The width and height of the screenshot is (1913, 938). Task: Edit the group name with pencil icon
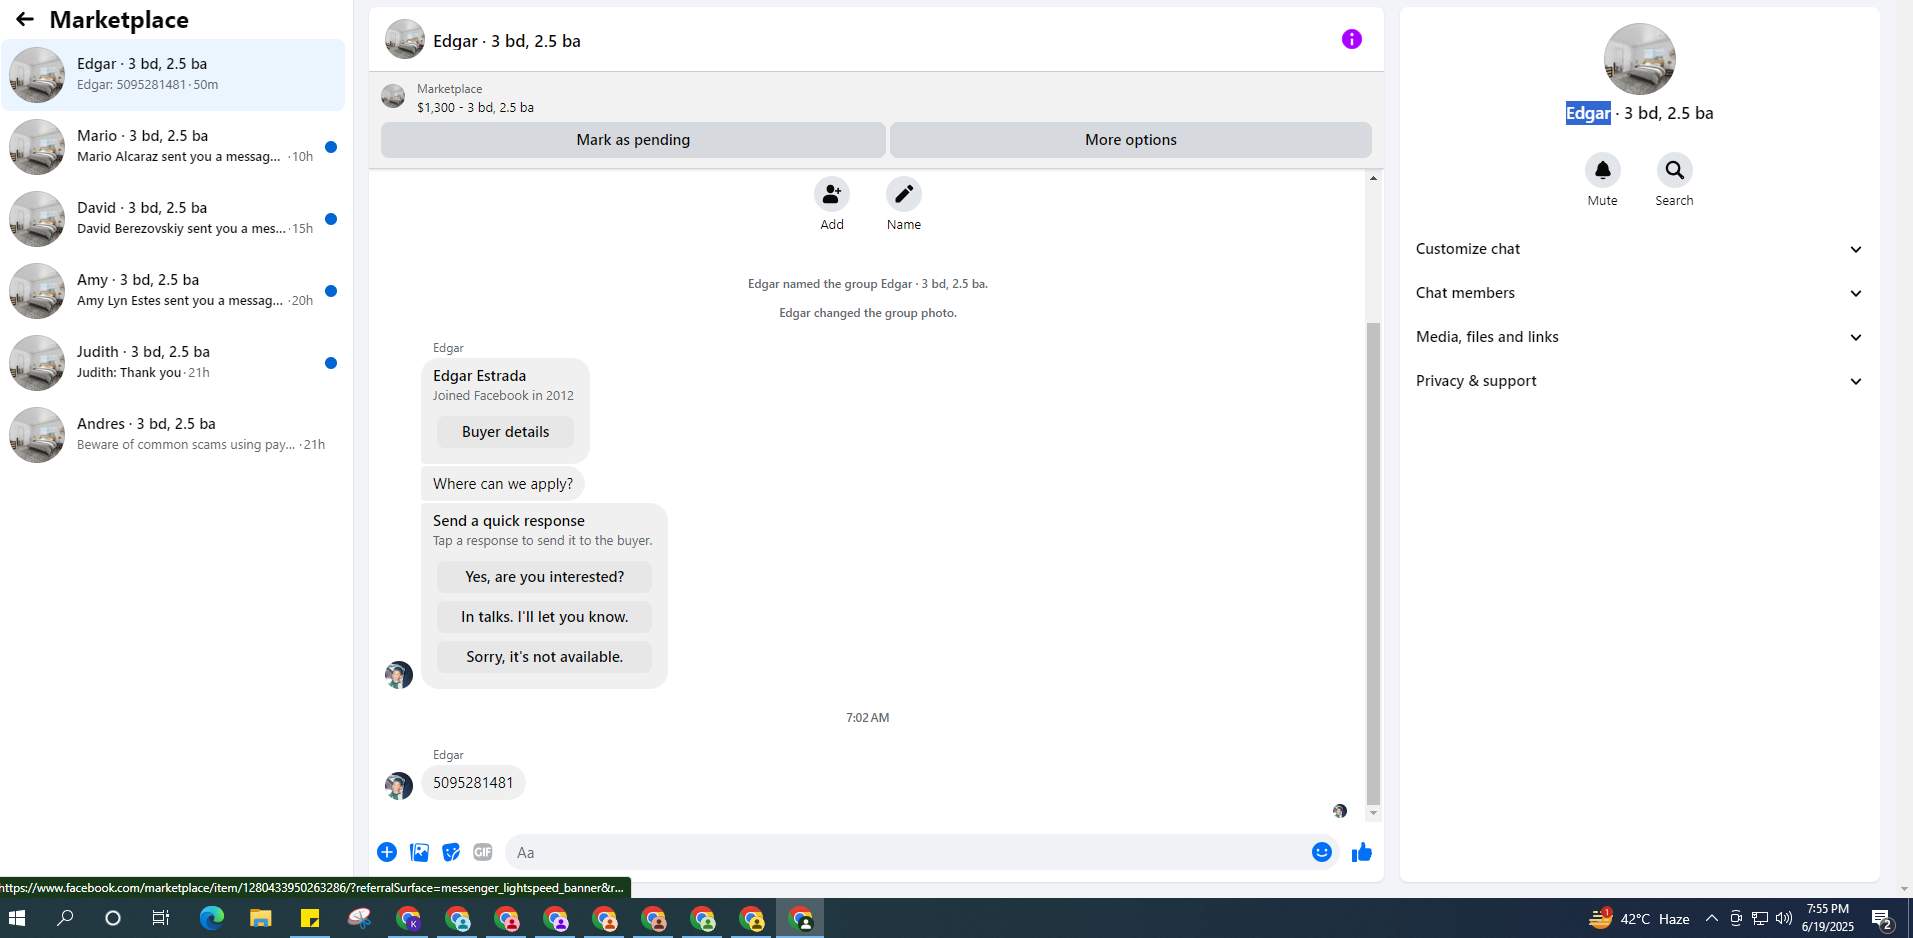point(903,194)
